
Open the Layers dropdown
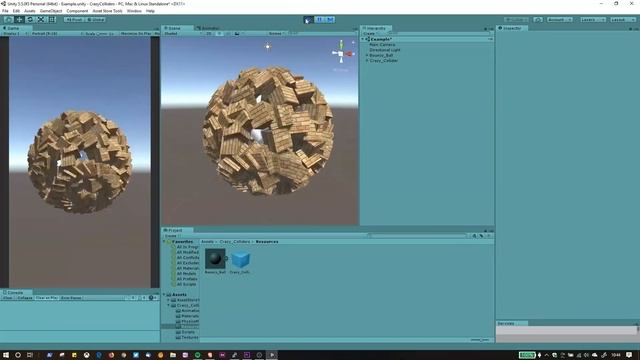coord(592,20)
